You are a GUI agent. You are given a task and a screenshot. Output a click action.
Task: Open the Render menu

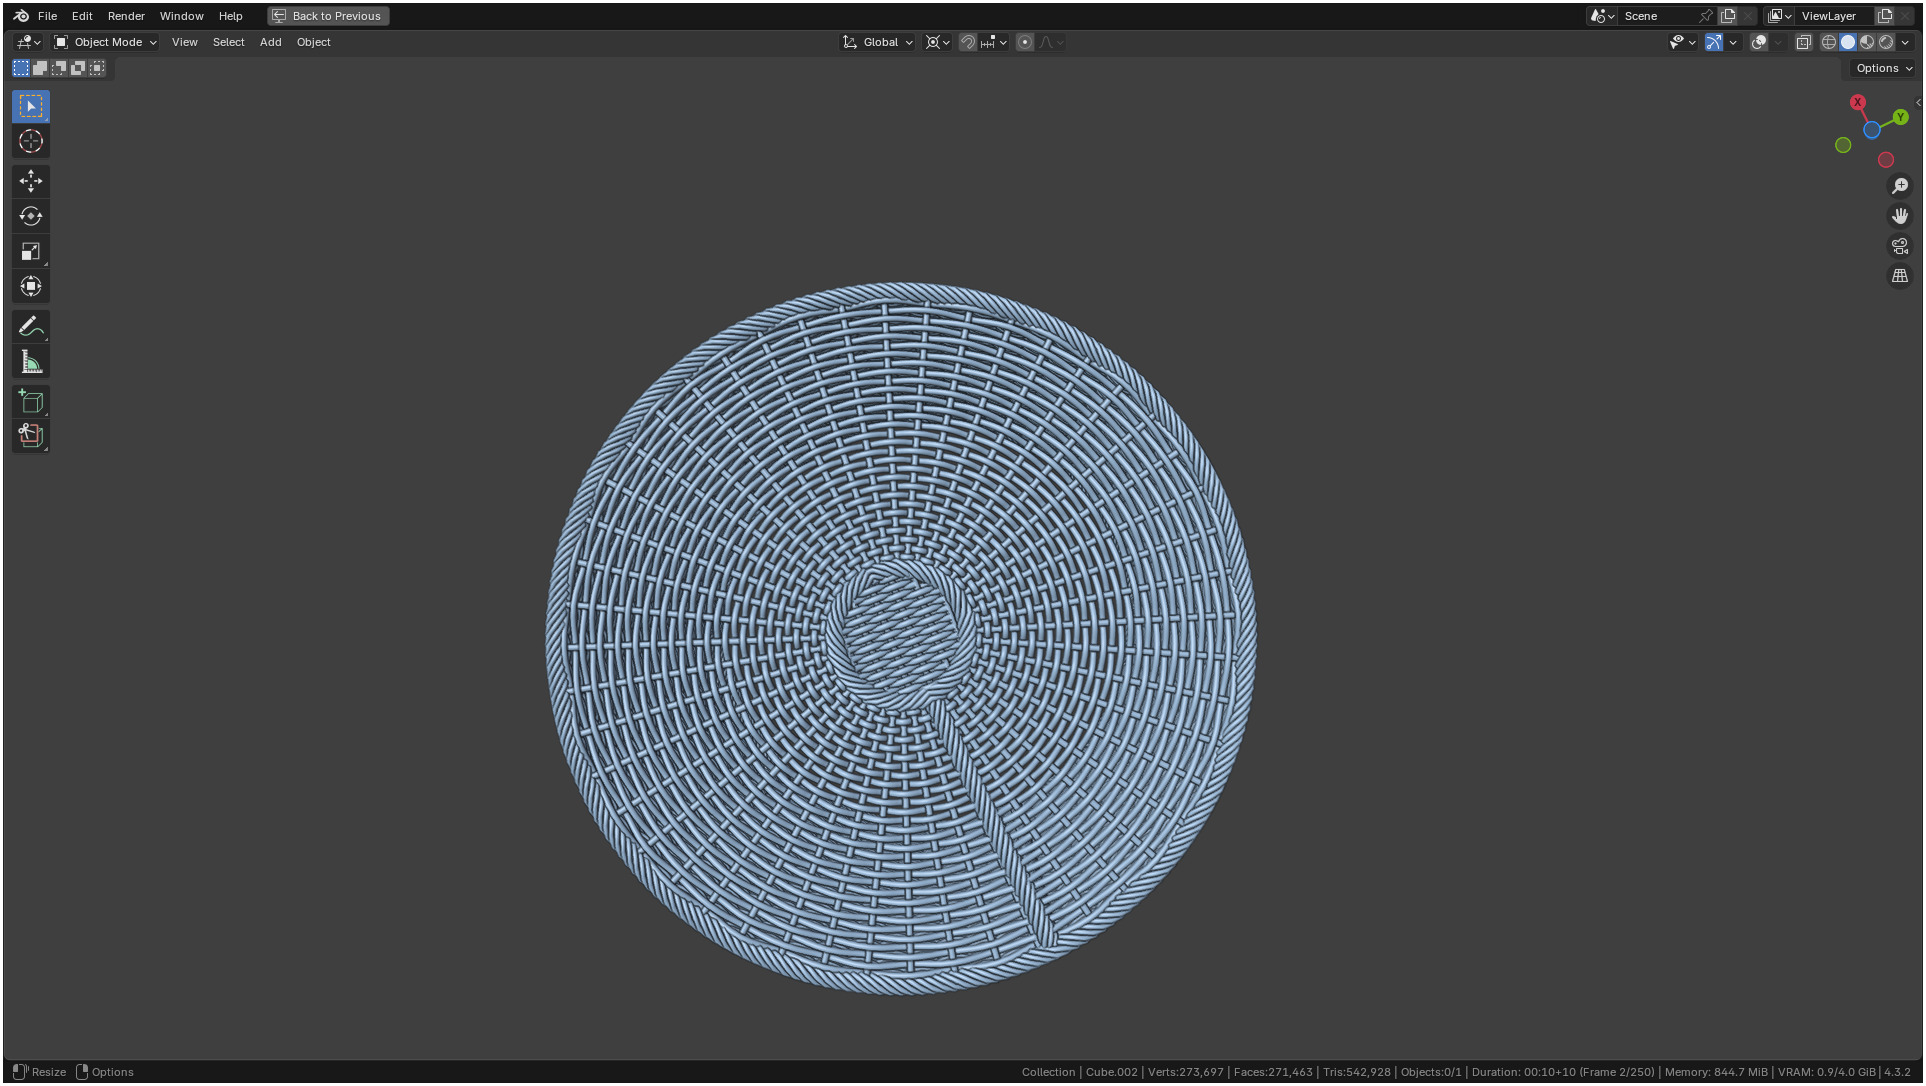tap(126, 16)
